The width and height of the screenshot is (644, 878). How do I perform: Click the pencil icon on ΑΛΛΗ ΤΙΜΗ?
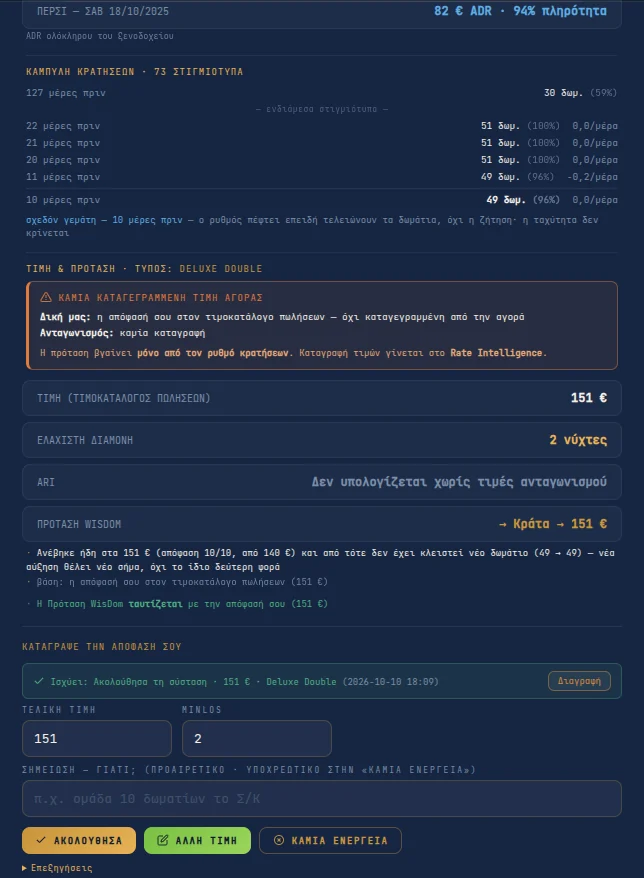163,840
